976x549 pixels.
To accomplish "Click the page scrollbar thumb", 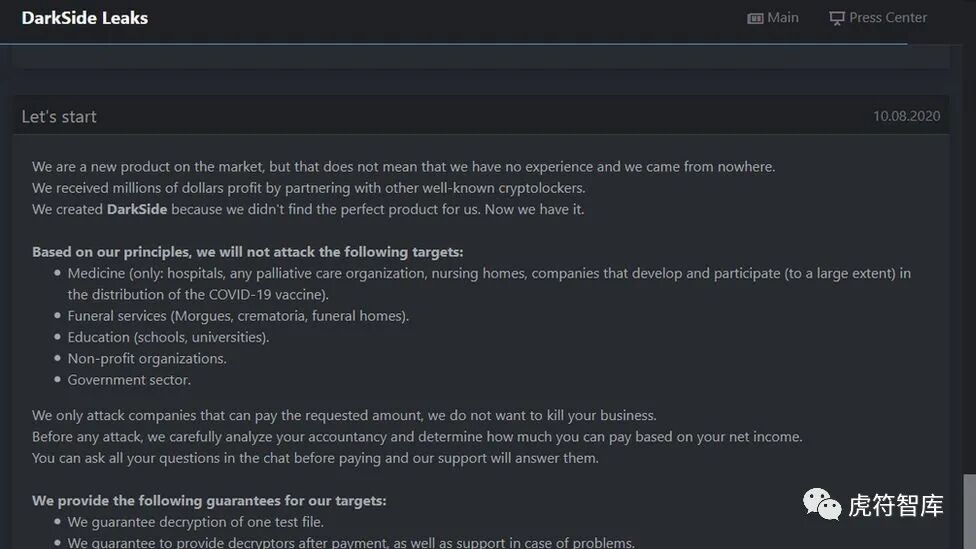I will (x=969, y=511).
